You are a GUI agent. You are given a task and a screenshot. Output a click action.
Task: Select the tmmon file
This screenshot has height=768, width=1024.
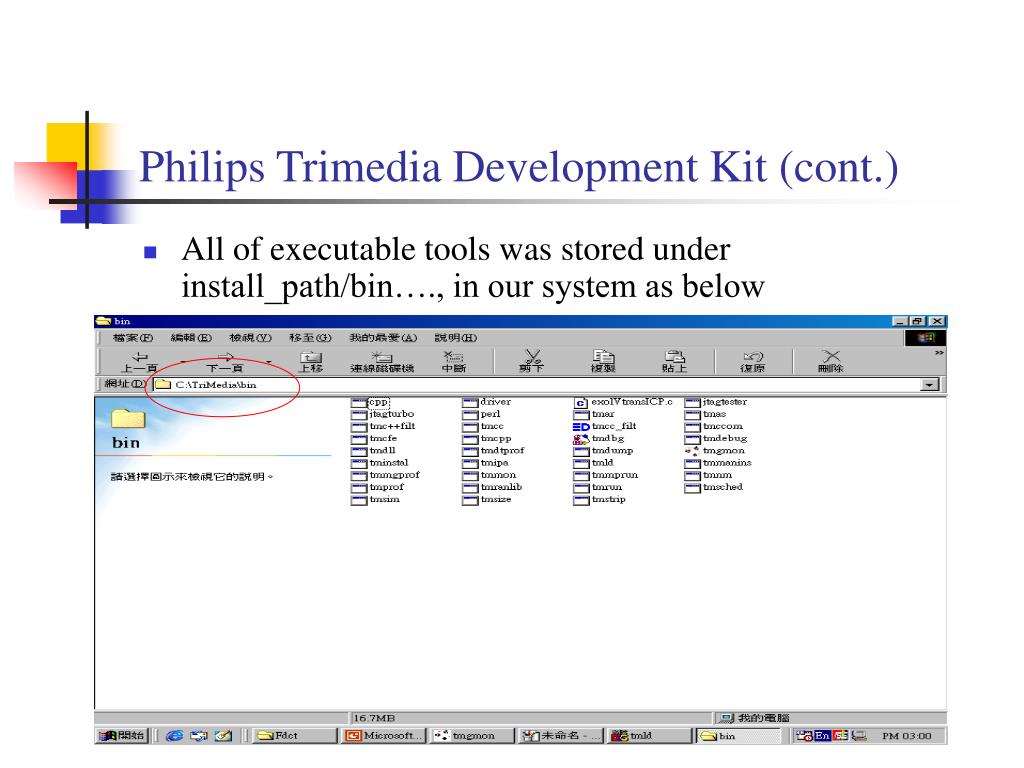[x=490, y=475]
